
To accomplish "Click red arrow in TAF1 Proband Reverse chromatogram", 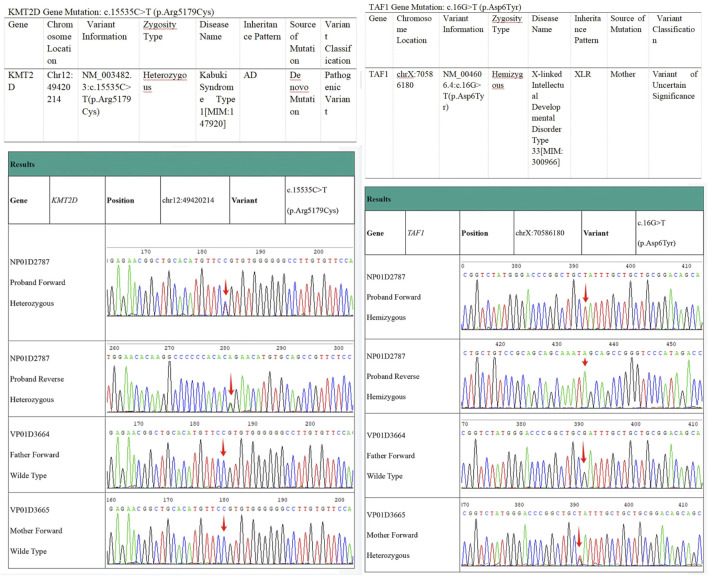I will [x=585, y=362].
